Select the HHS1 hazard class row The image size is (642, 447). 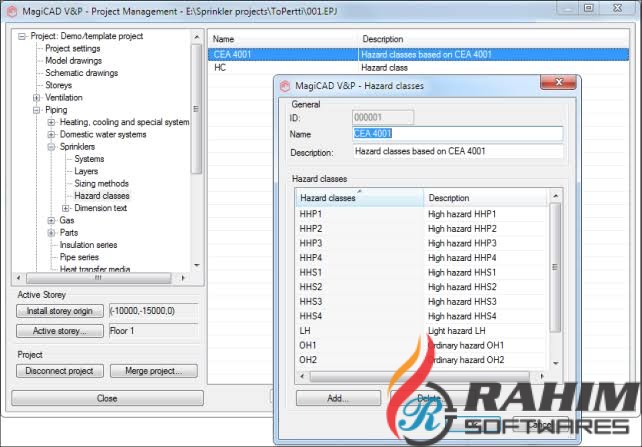[422, 273]
